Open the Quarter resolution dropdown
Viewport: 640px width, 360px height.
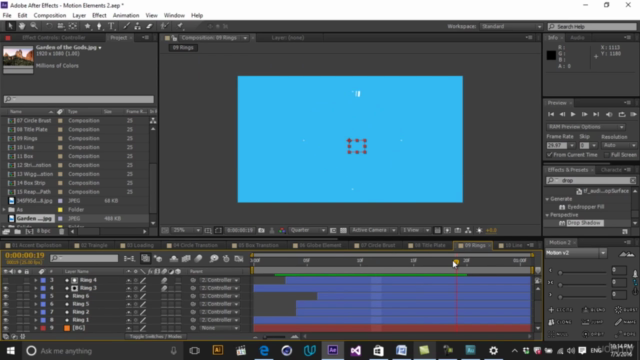point(307,231)
